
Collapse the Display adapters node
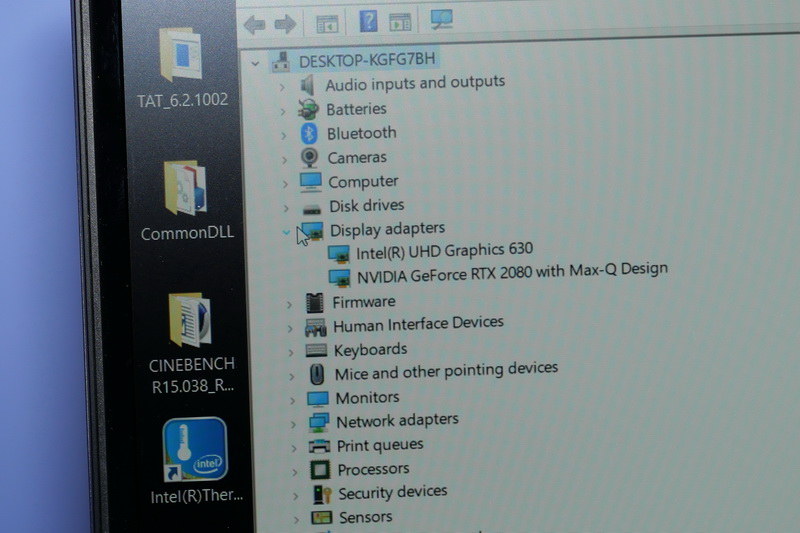click(x=287, y=233)
